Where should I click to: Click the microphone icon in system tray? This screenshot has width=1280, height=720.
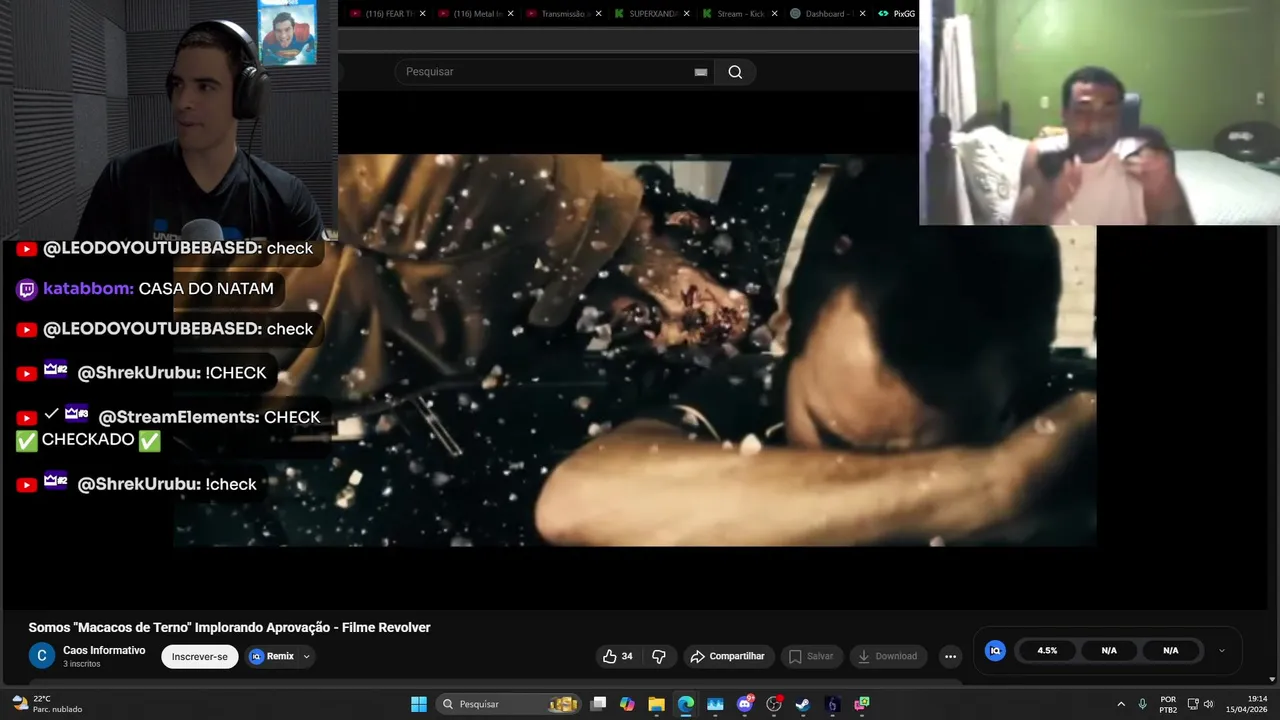point(1142,704)
